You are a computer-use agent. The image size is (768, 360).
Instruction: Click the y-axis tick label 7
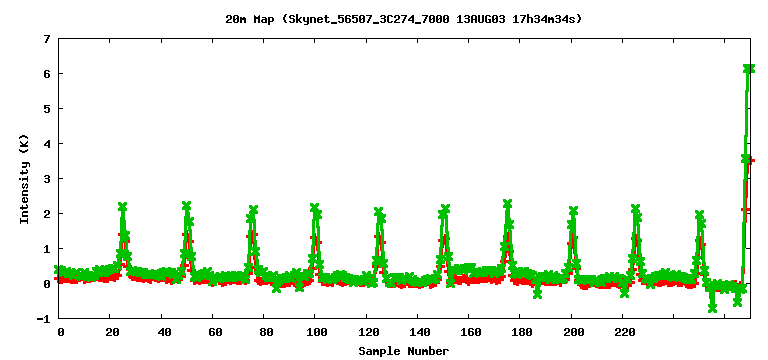click(47, 39)
